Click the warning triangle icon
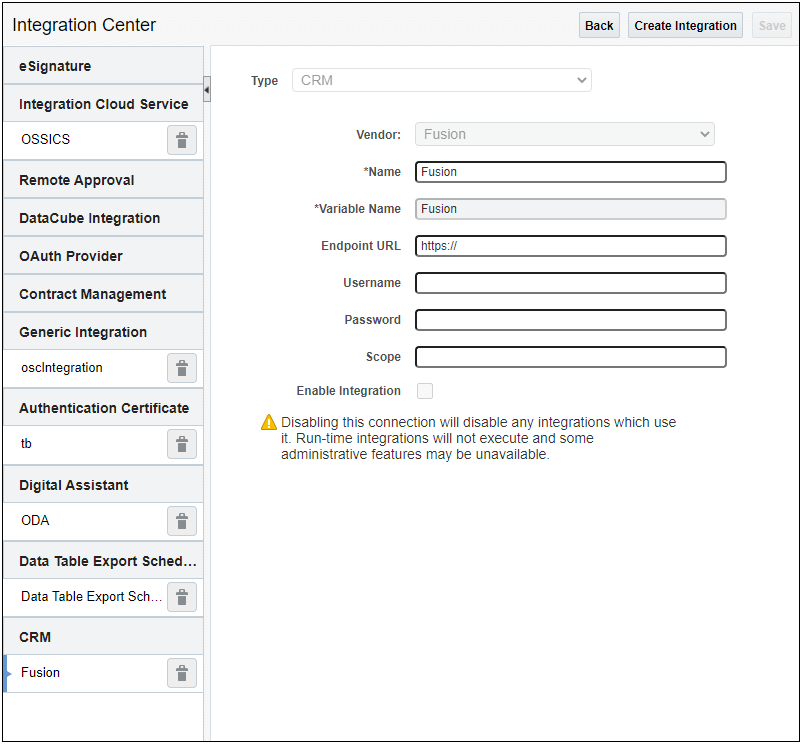The width and height of the screenshot is (802, 744). [269, 423]
